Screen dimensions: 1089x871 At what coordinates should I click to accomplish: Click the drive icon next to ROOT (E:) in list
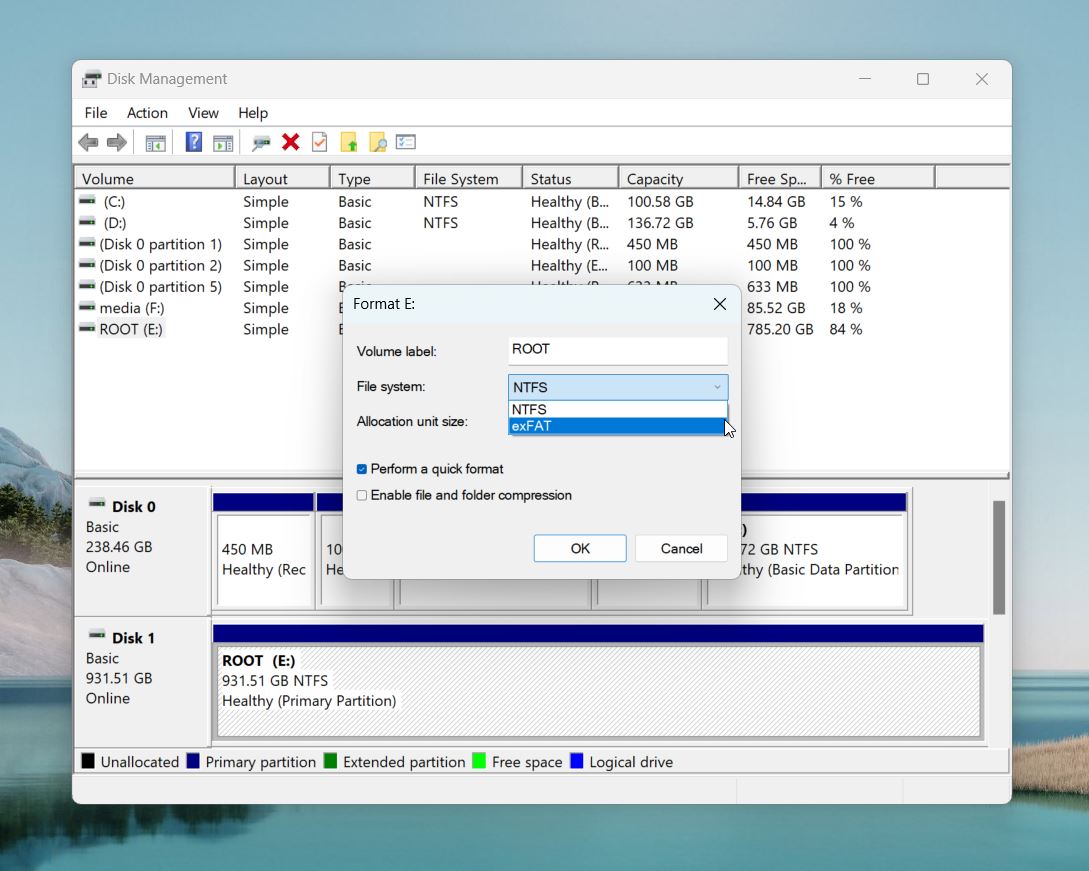[88, 329]
